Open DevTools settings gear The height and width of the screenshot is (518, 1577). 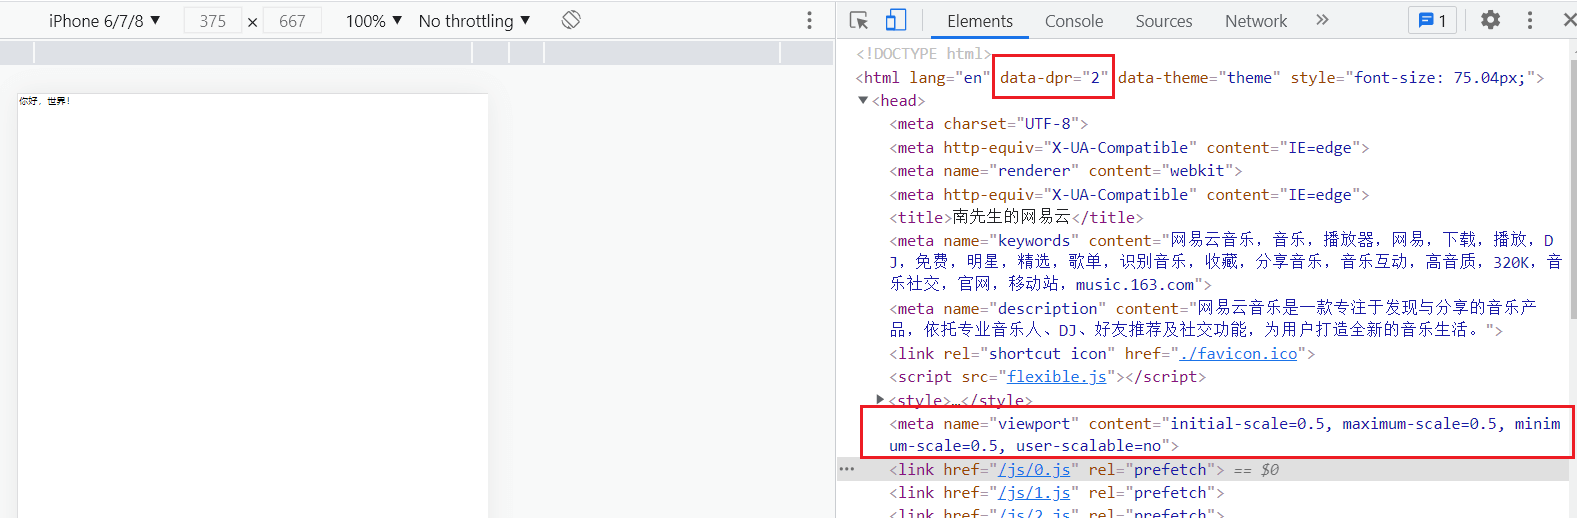click(x=1490, y=20)
